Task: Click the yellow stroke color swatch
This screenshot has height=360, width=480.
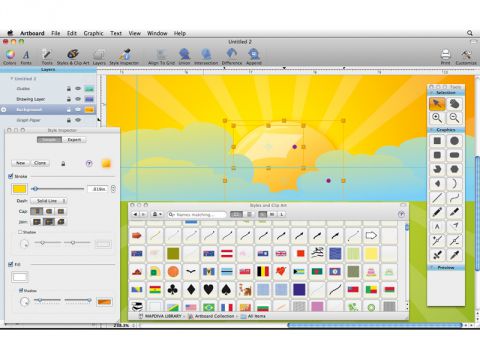Action: 19,189
